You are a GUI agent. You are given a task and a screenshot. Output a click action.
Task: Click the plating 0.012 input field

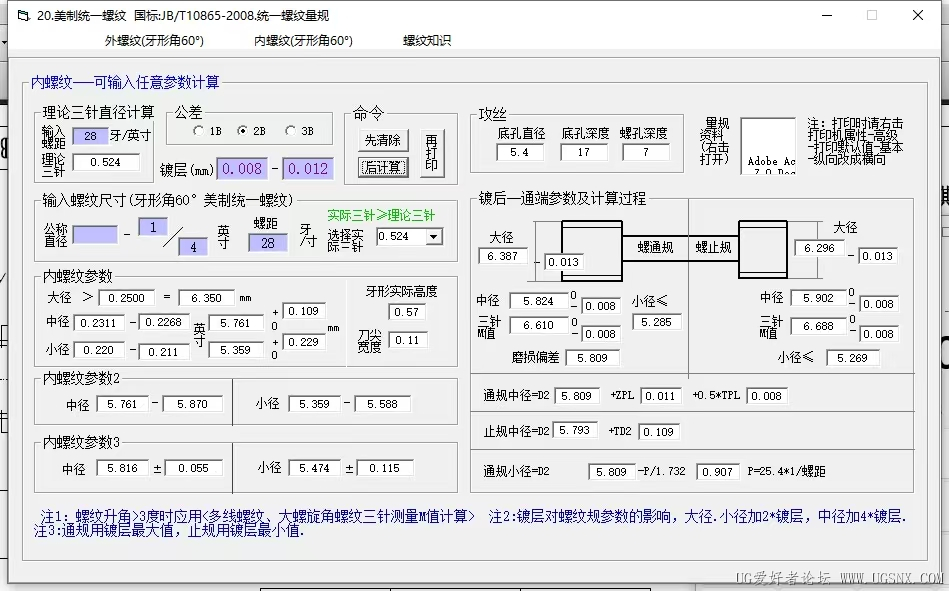307,168
